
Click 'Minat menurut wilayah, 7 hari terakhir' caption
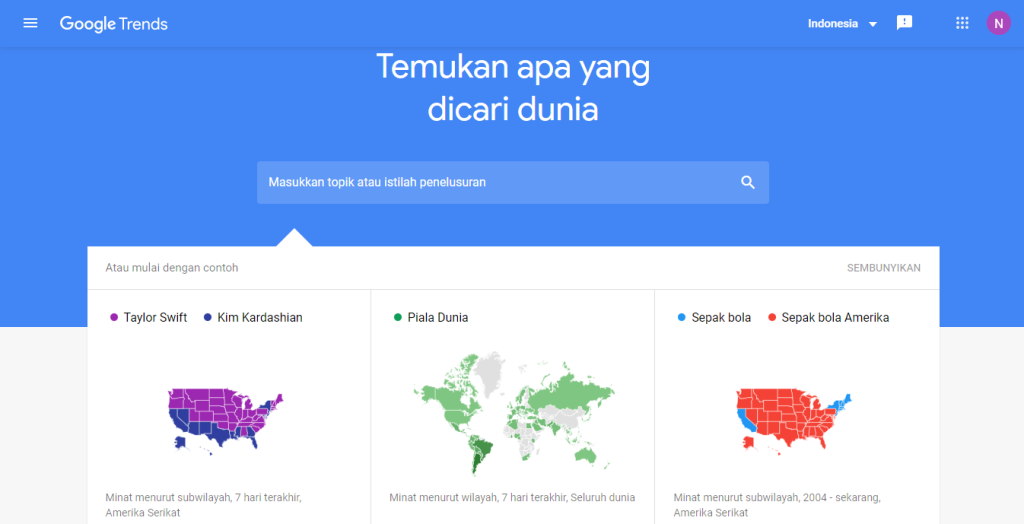(x=512, y=497)
